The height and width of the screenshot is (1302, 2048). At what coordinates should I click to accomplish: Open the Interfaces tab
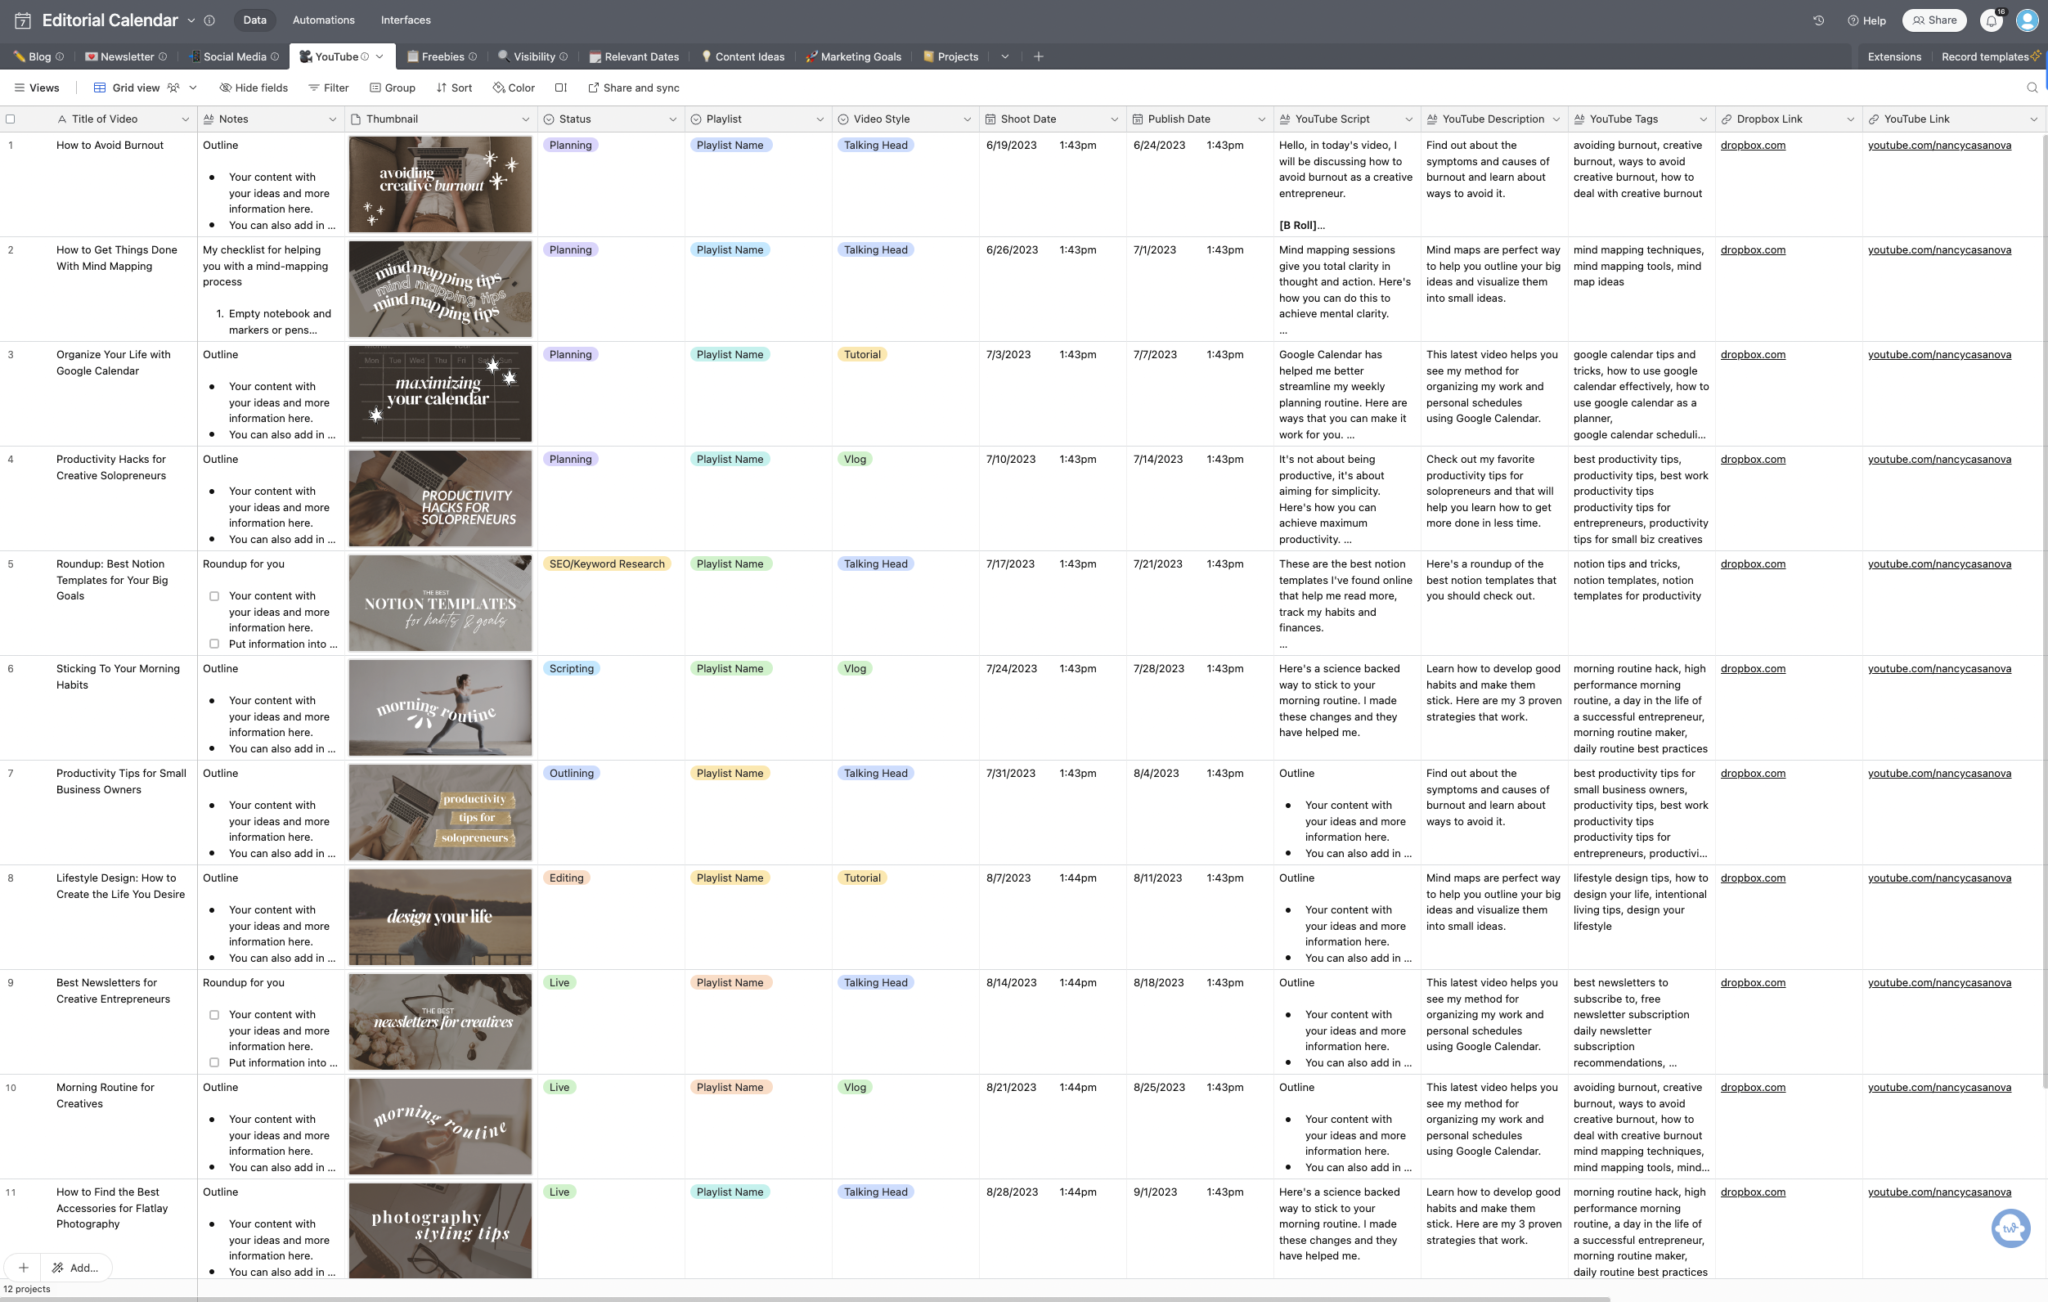(406, 20)
